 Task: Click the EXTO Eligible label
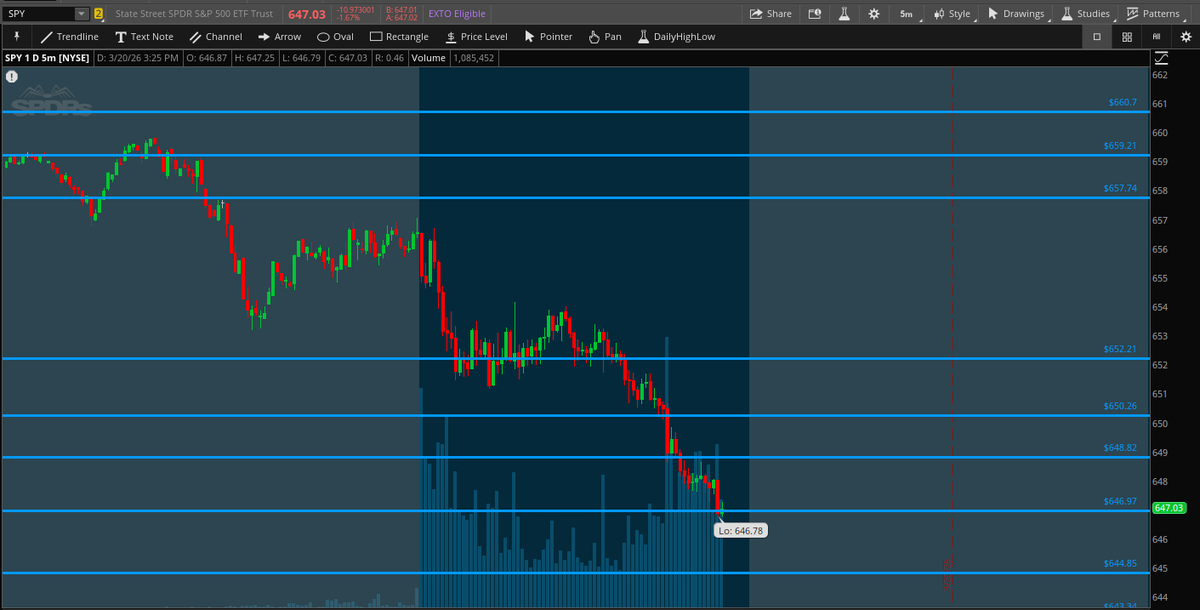tap(456, 13)
